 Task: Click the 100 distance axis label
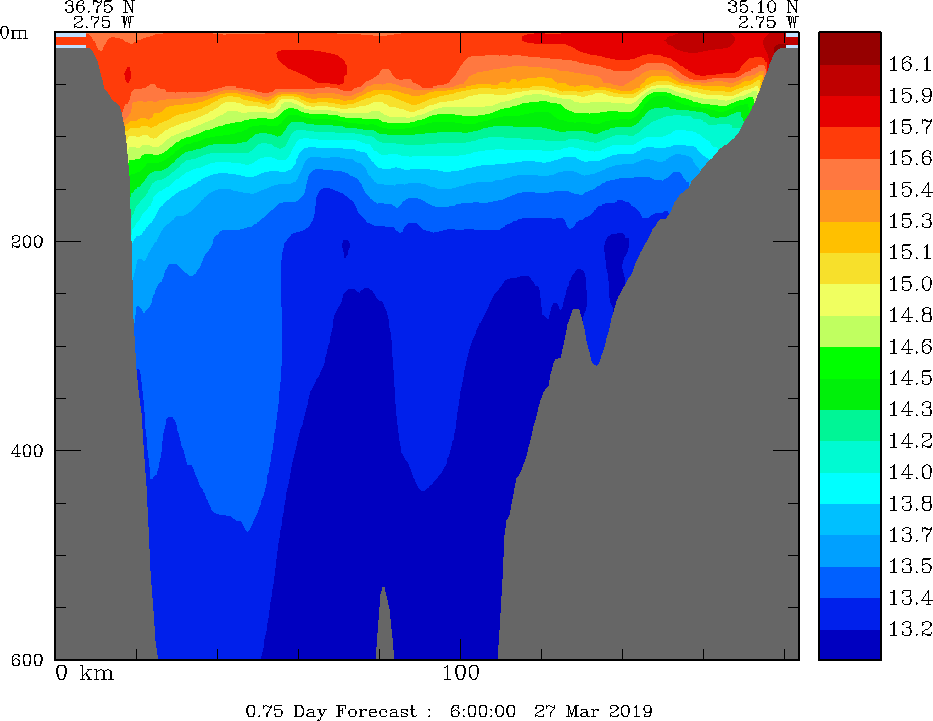[461, 673]
